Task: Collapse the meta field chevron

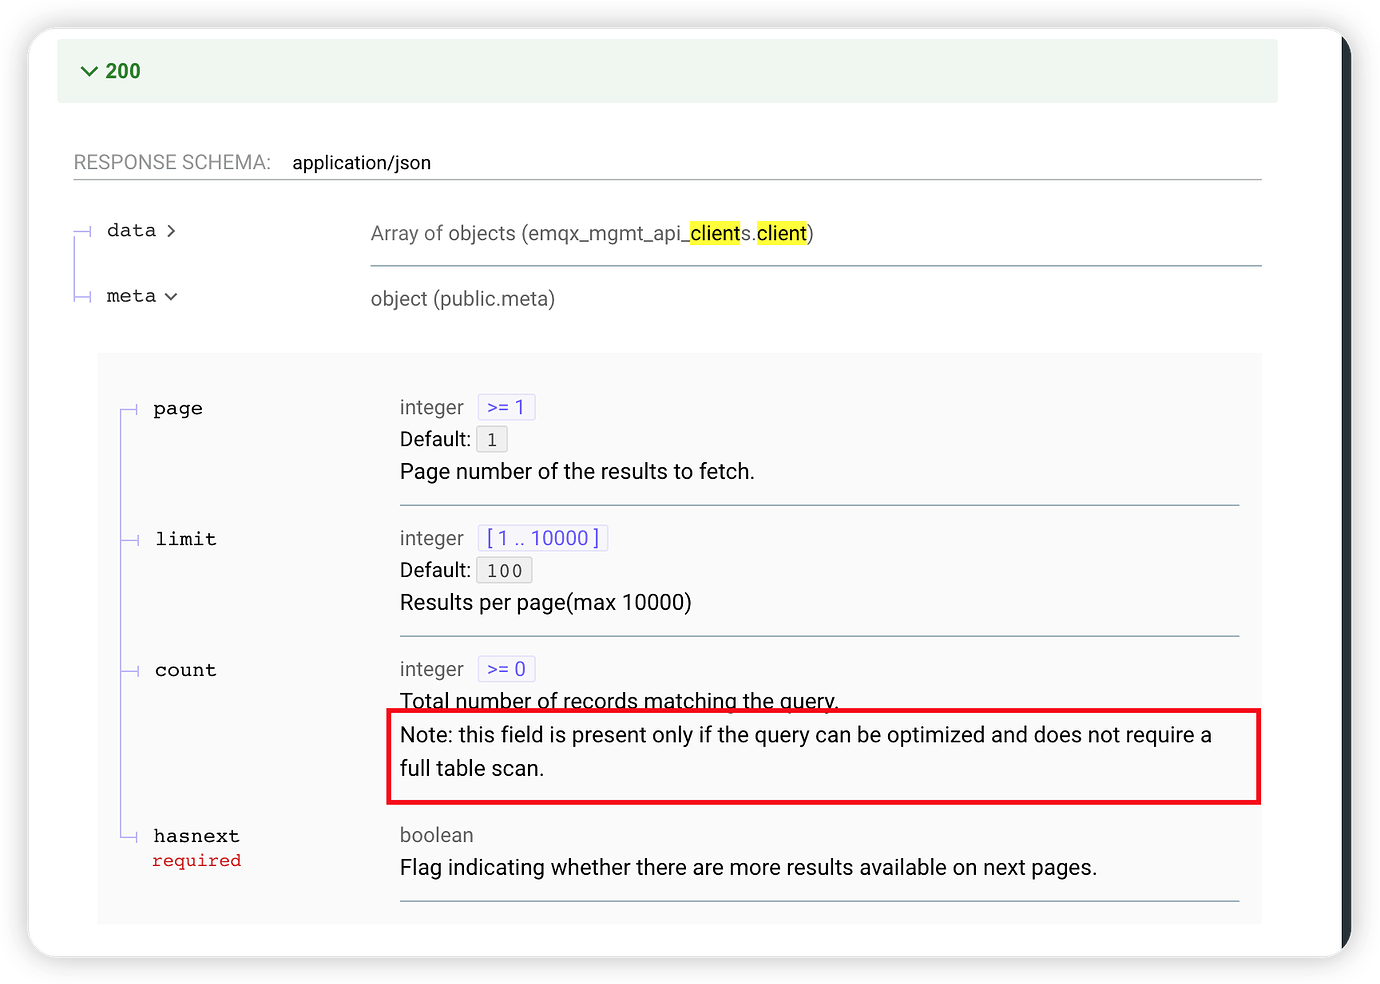Action: click(x=171, y=297)
